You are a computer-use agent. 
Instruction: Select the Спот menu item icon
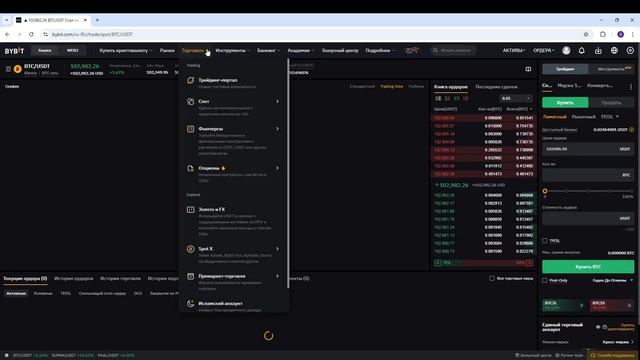point(191,102)
